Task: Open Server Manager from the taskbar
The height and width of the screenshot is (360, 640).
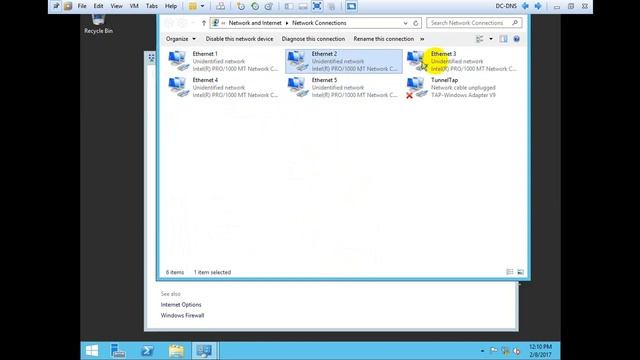Action: 118,351
